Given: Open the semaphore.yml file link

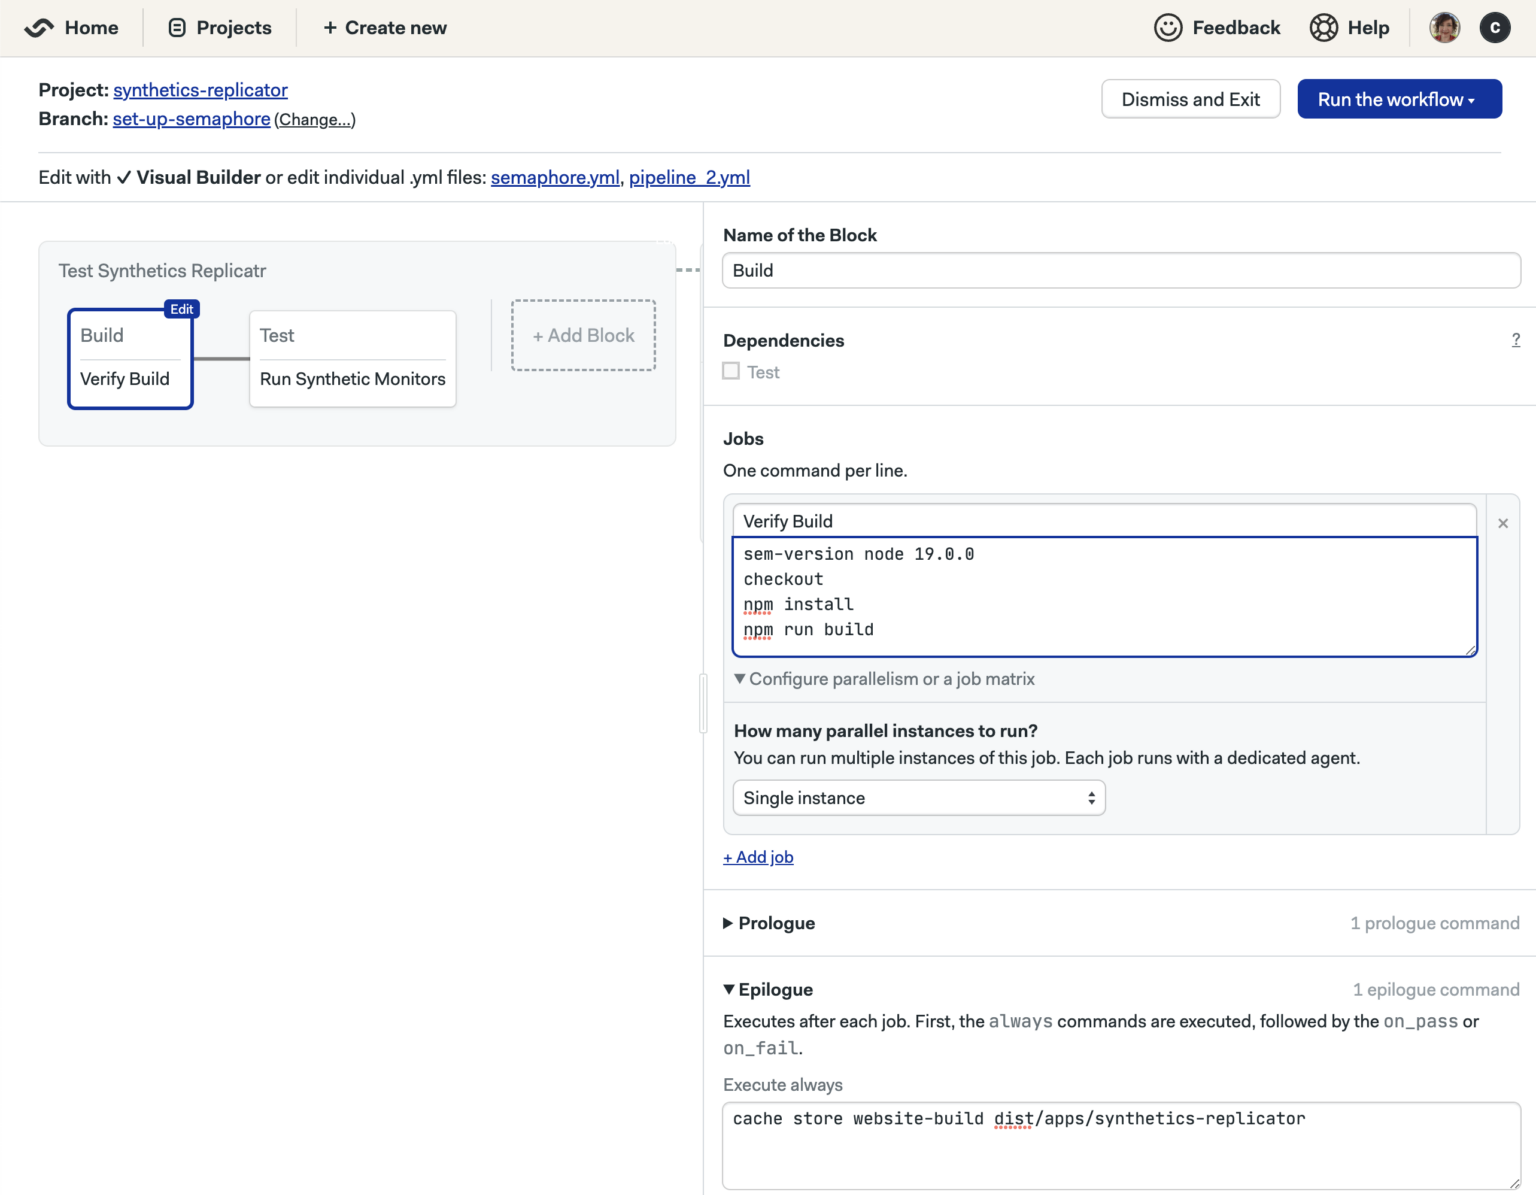Looking at the screenshot, I should (x=554, y=177).
